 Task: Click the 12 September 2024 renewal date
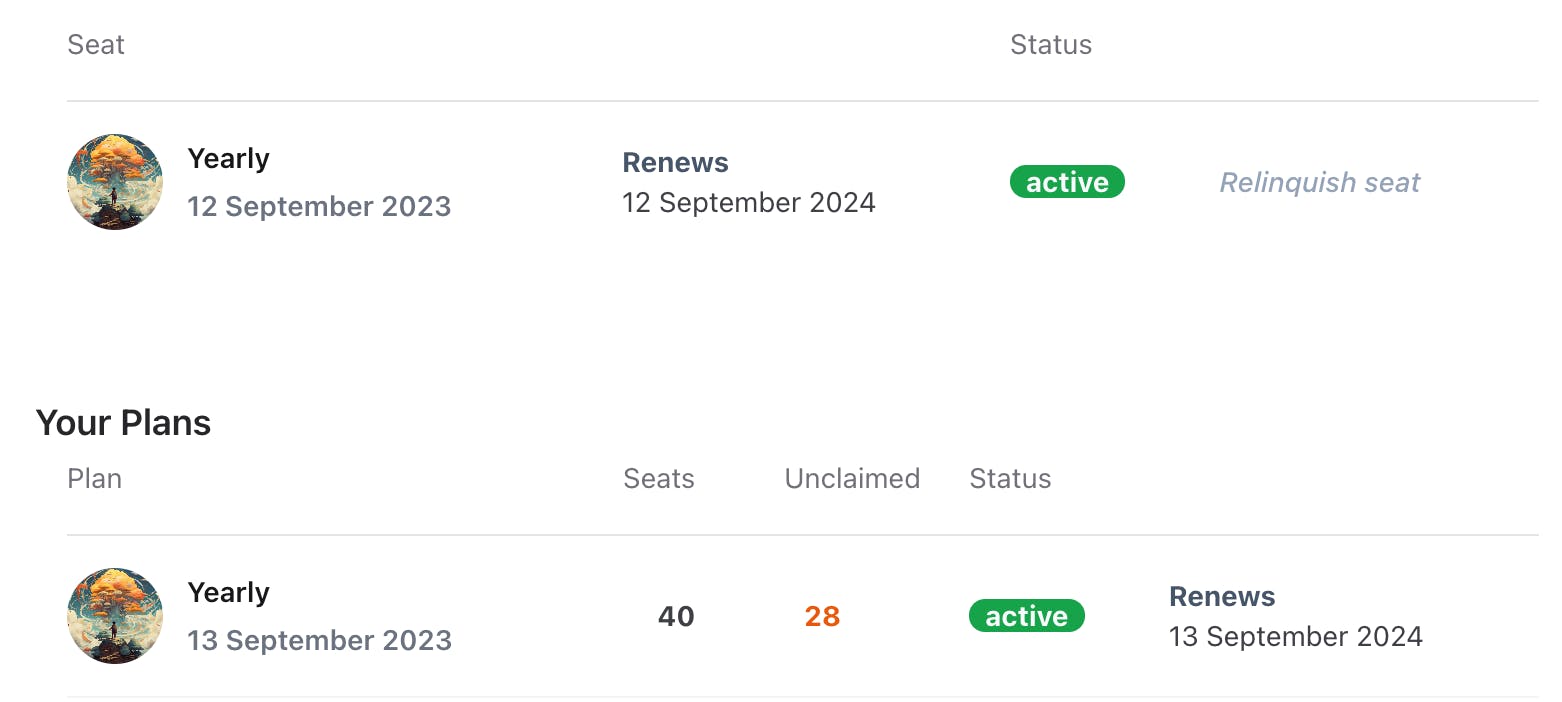pos(749,203)
